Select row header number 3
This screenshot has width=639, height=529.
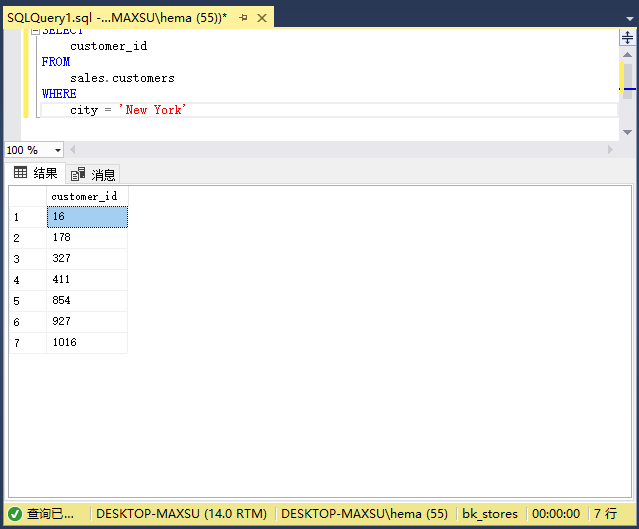(28, 259)
